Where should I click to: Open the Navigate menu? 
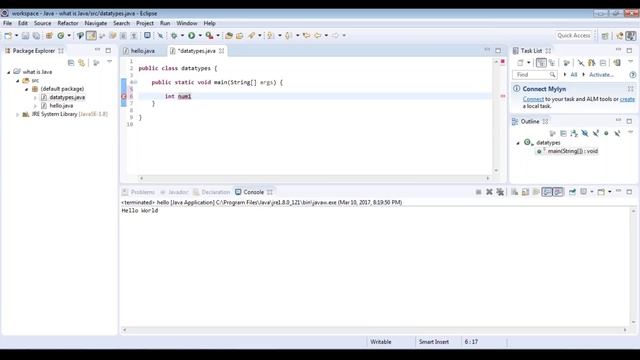coord(96,23)
